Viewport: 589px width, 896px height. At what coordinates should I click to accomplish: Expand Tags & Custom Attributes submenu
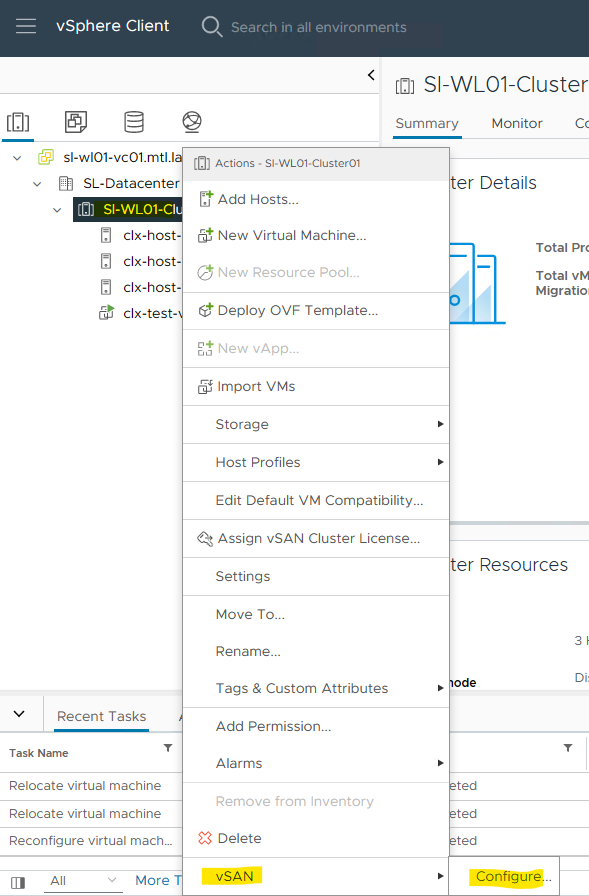(316, 688)
